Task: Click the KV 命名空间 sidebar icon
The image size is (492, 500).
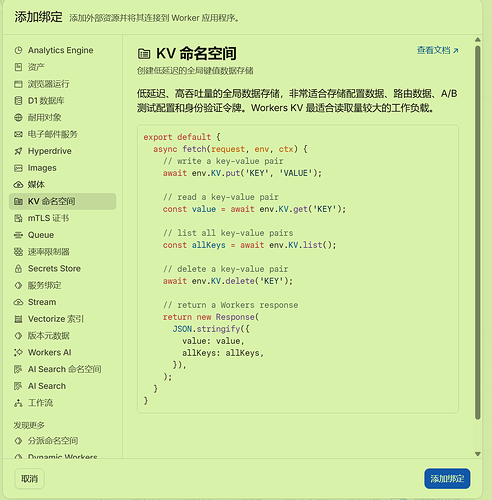Action: click(x=18, y=201)
